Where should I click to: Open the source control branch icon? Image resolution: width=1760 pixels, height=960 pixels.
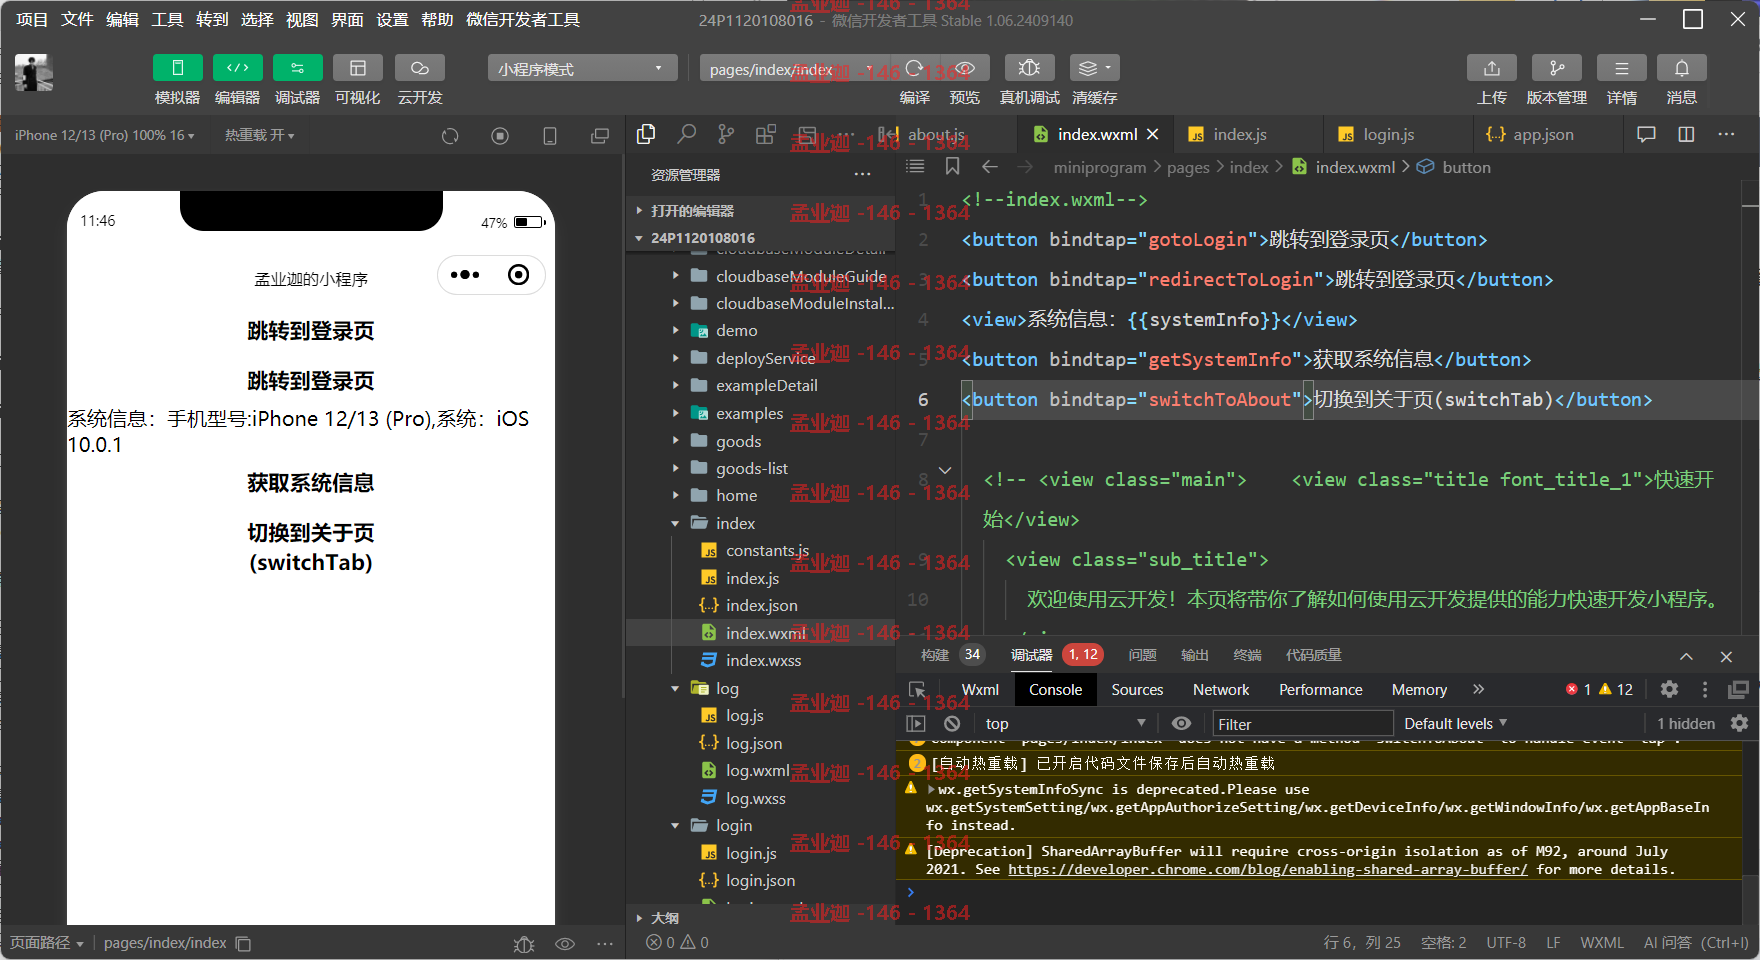tap(726, 134)
